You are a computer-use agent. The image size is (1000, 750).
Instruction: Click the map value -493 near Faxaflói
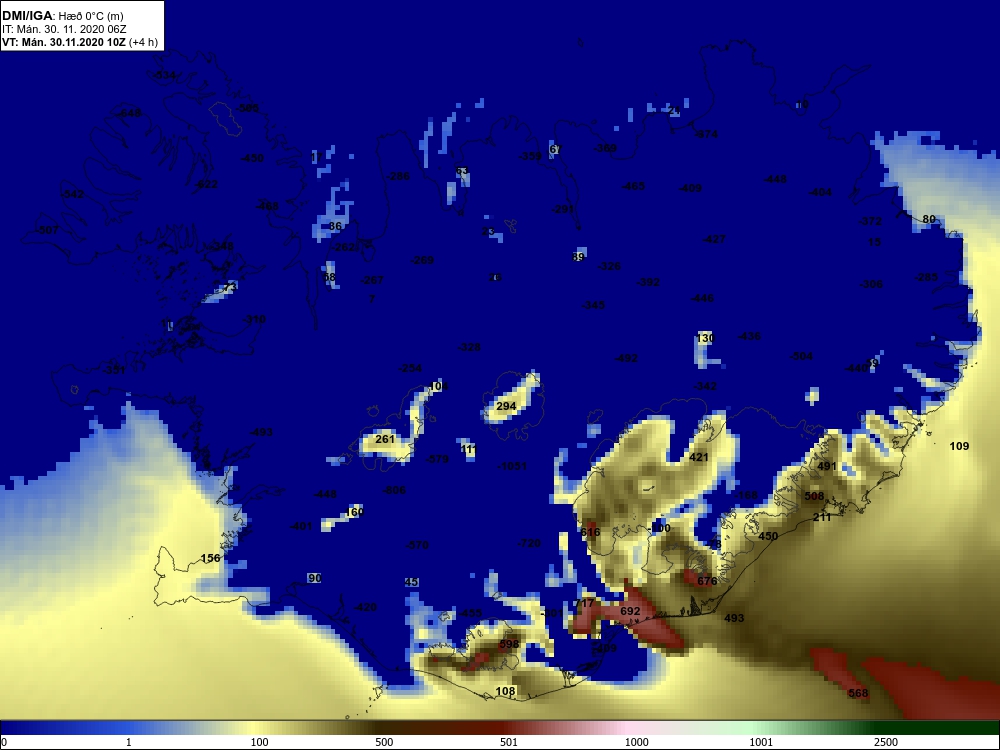click(261, 432)
